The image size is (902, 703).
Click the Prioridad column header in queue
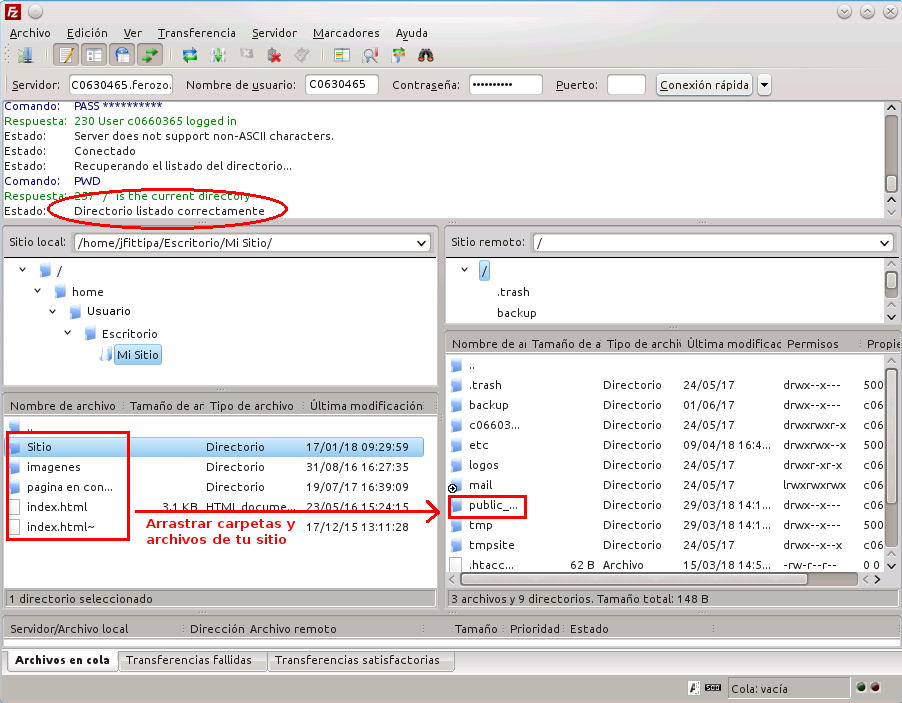[534, 629]
